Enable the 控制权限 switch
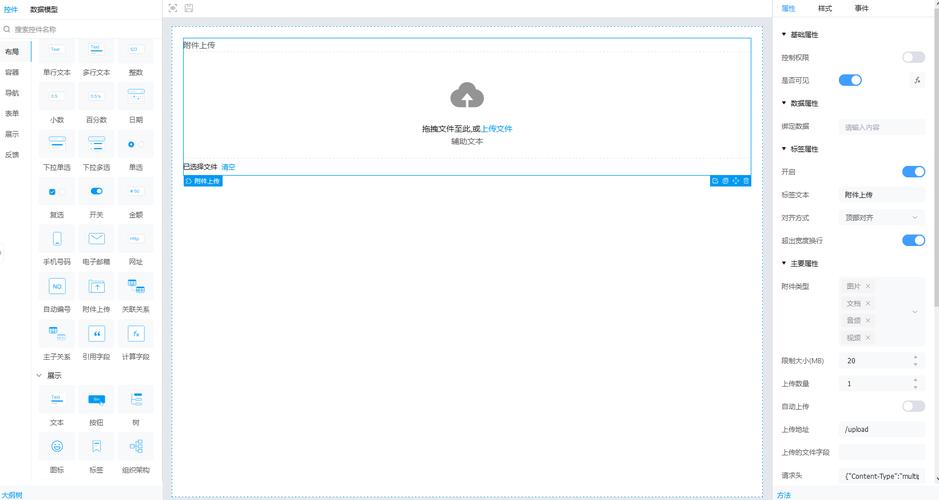Screen dimensions: 939x500 point(913,58)
